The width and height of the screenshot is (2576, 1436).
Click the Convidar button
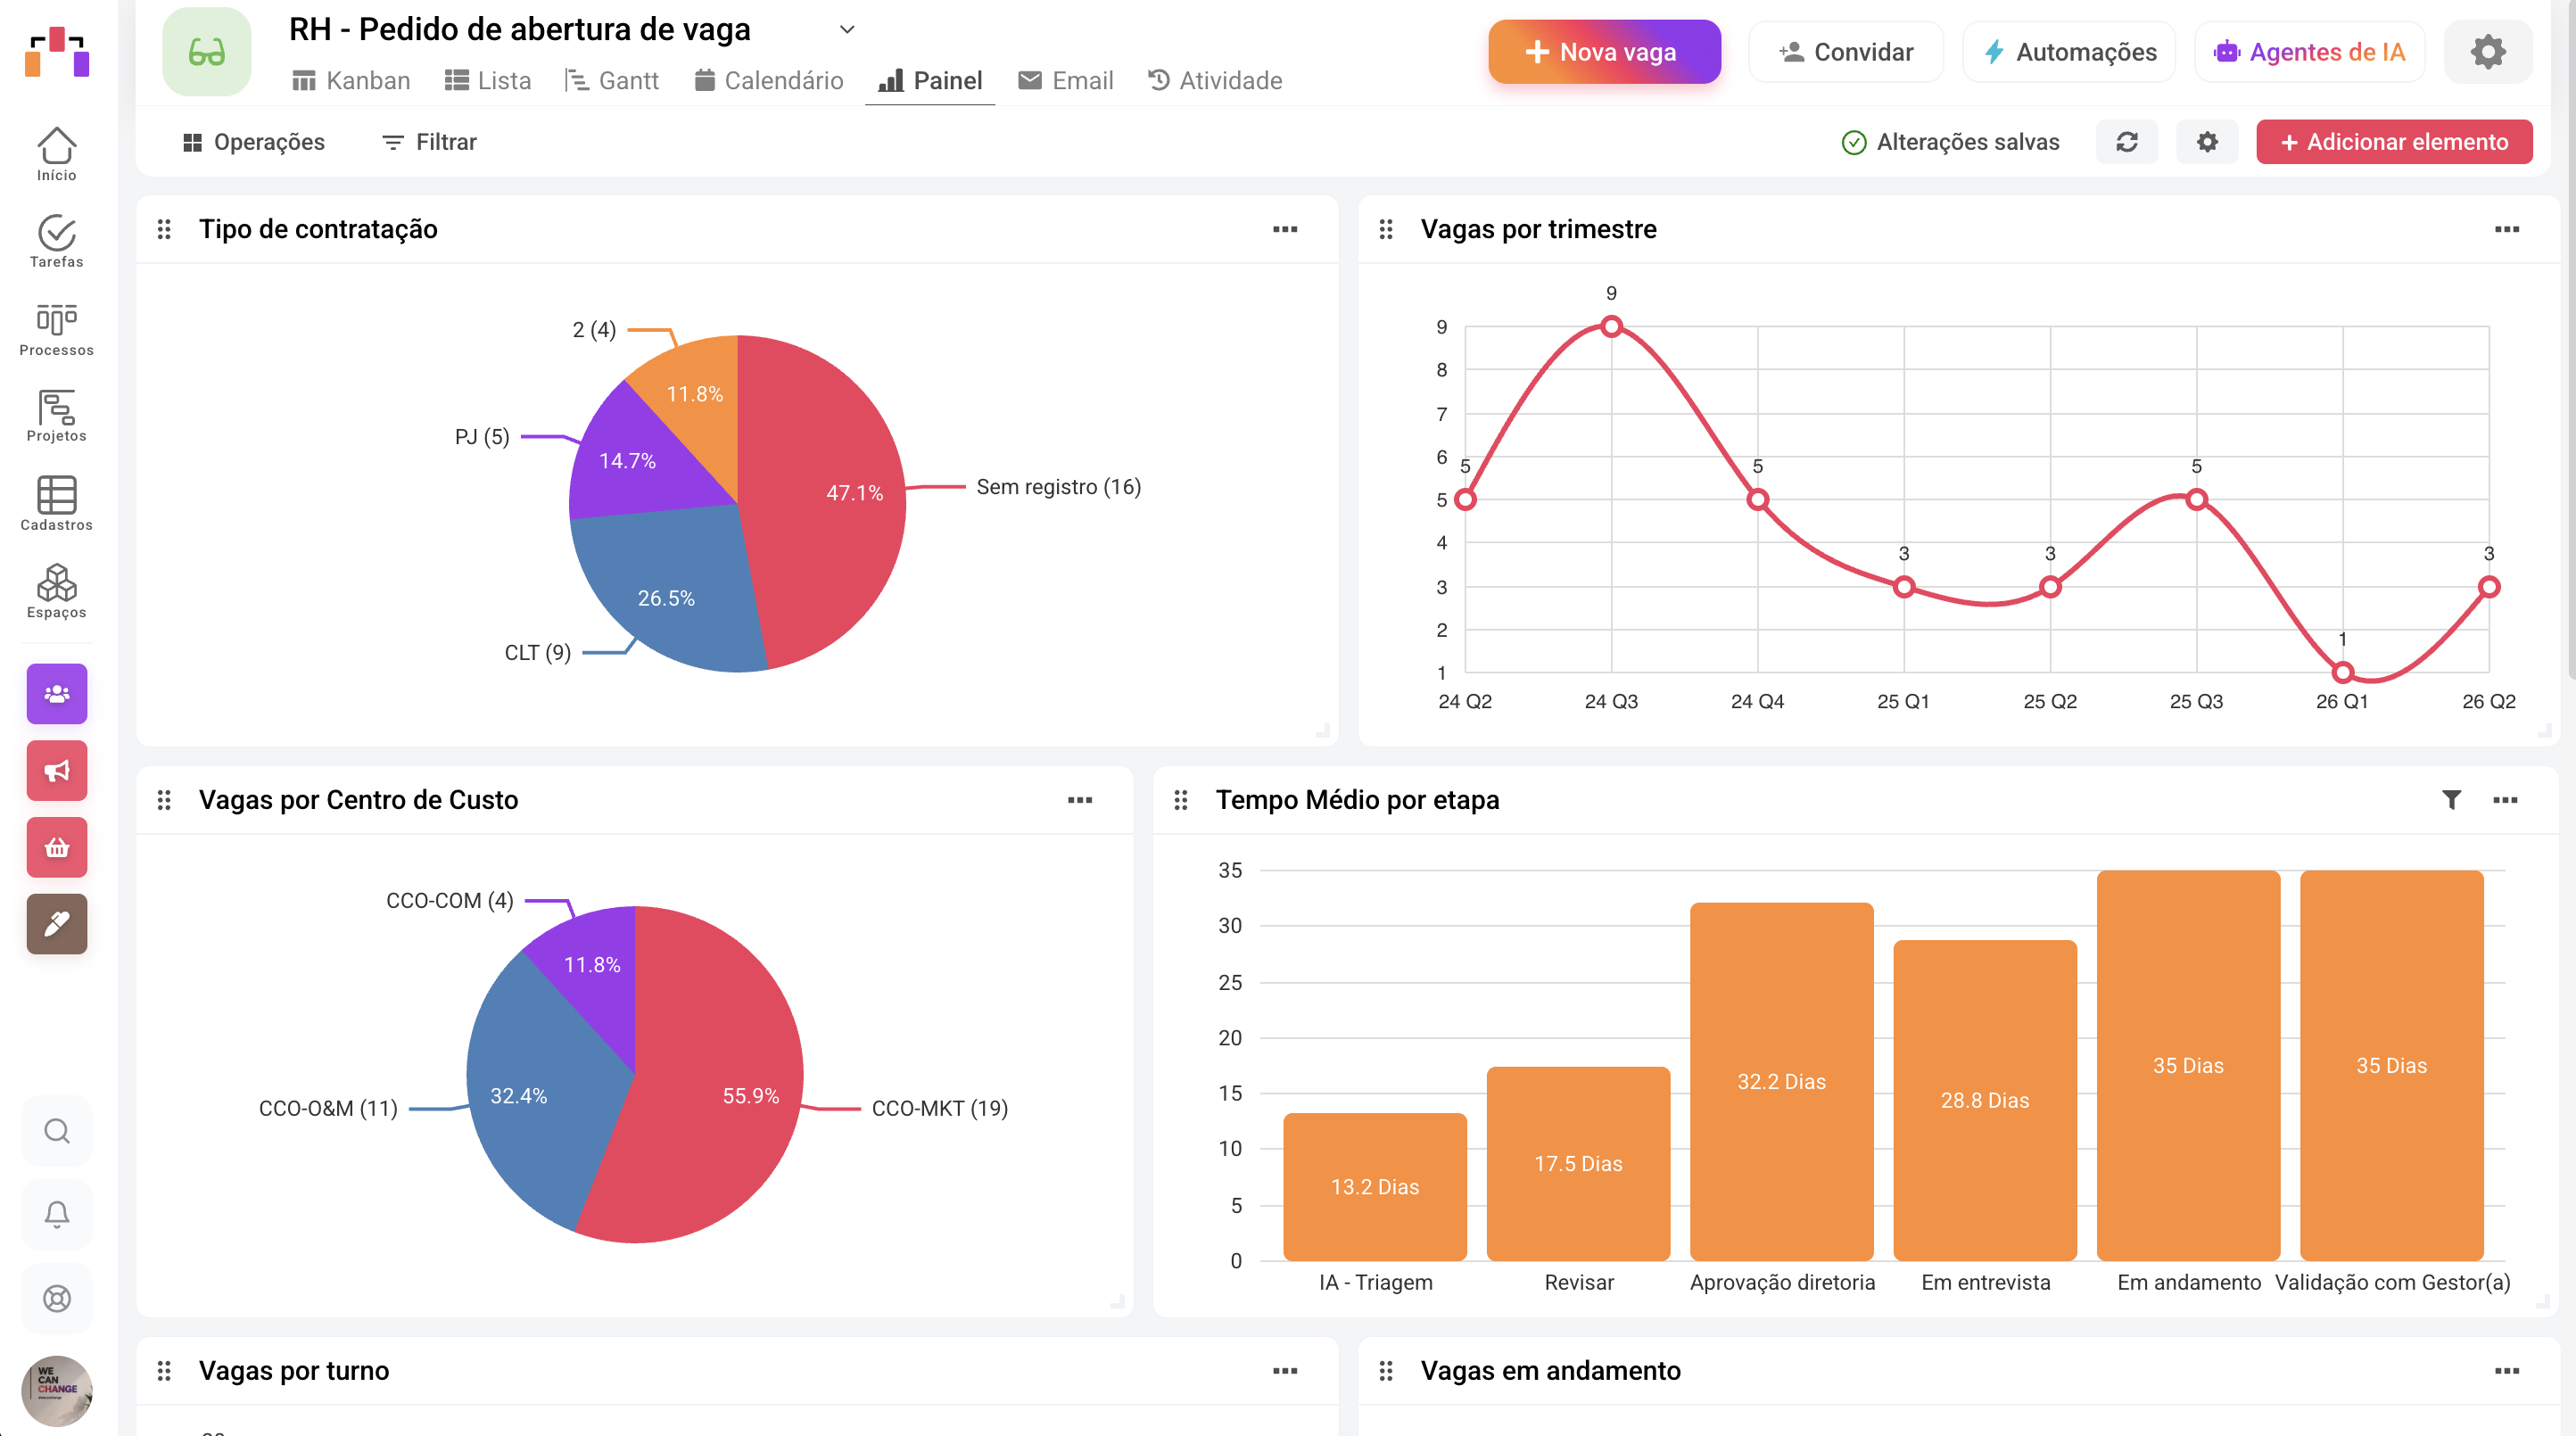pyautogui.click(x=1846, y=52)
